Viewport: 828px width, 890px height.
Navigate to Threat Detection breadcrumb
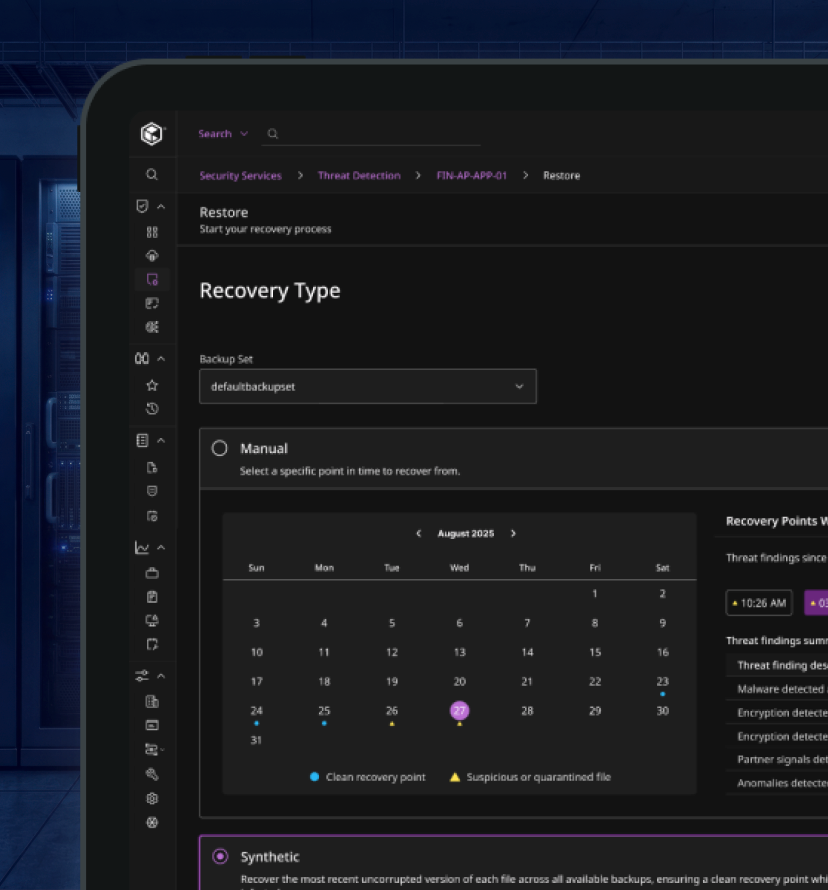coord(359,176)
